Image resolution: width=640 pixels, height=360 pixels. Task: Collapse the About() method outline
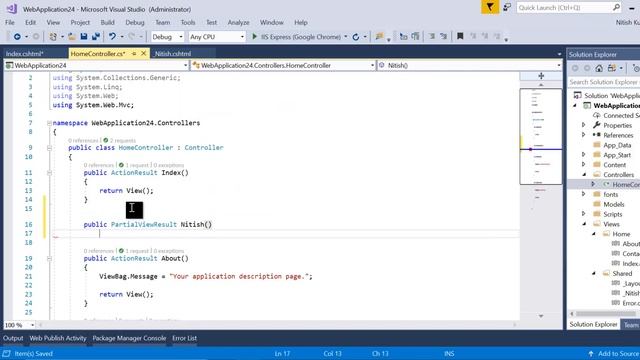49,259
